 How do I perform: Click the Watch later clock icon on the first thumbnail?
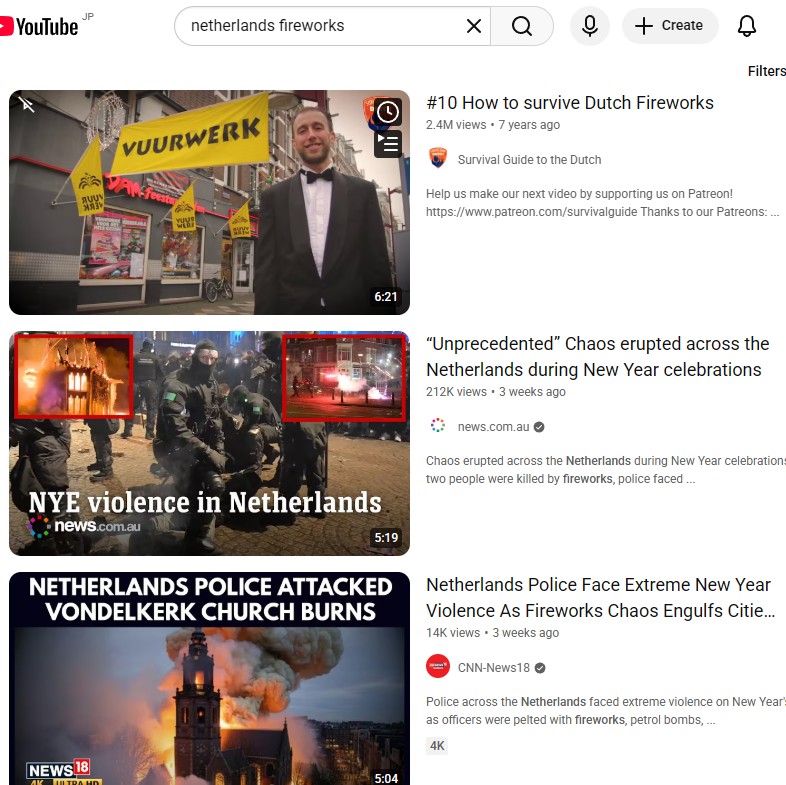(x=388, y=112)
